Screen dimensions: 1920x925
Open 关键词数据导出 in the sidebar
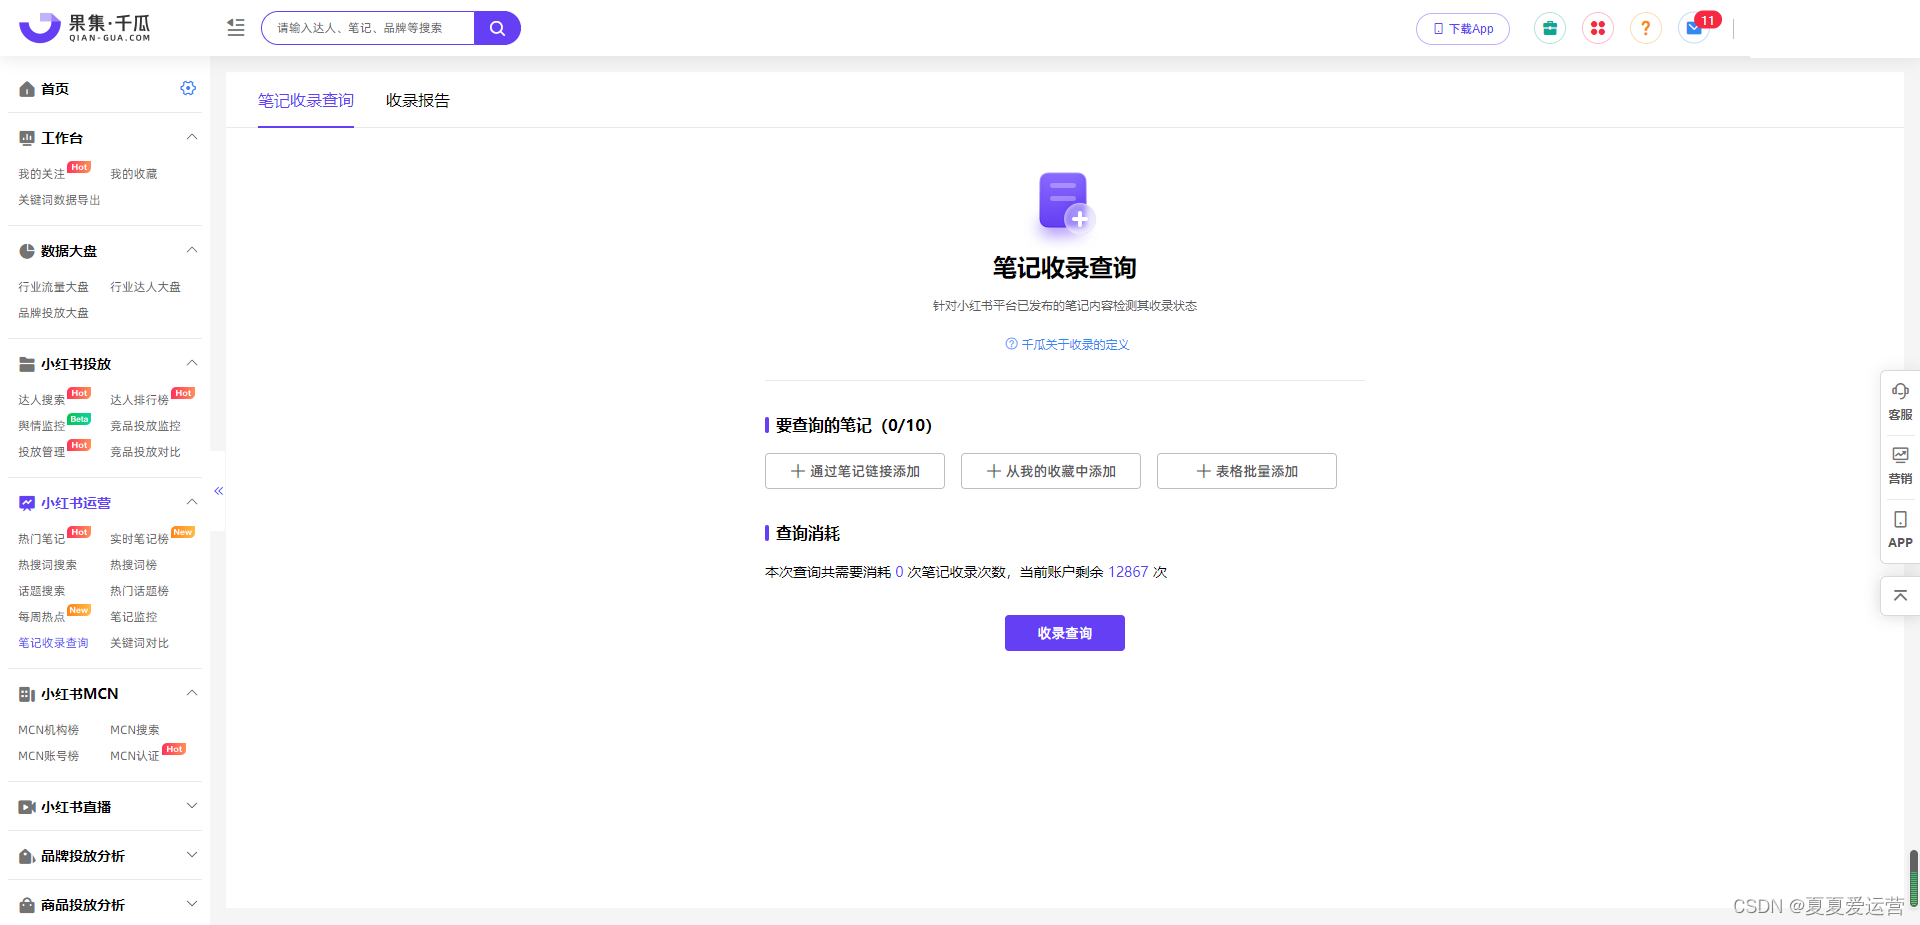tap(59, 200)
